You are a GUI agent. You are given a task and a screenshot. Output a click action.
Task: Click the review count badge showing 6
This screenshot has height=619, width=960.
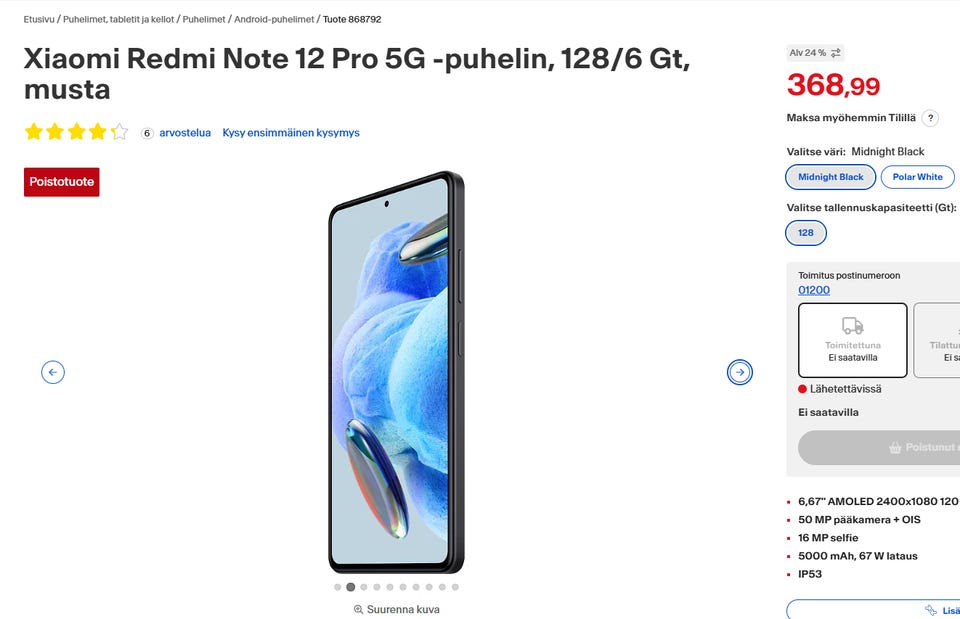(147, 133)
